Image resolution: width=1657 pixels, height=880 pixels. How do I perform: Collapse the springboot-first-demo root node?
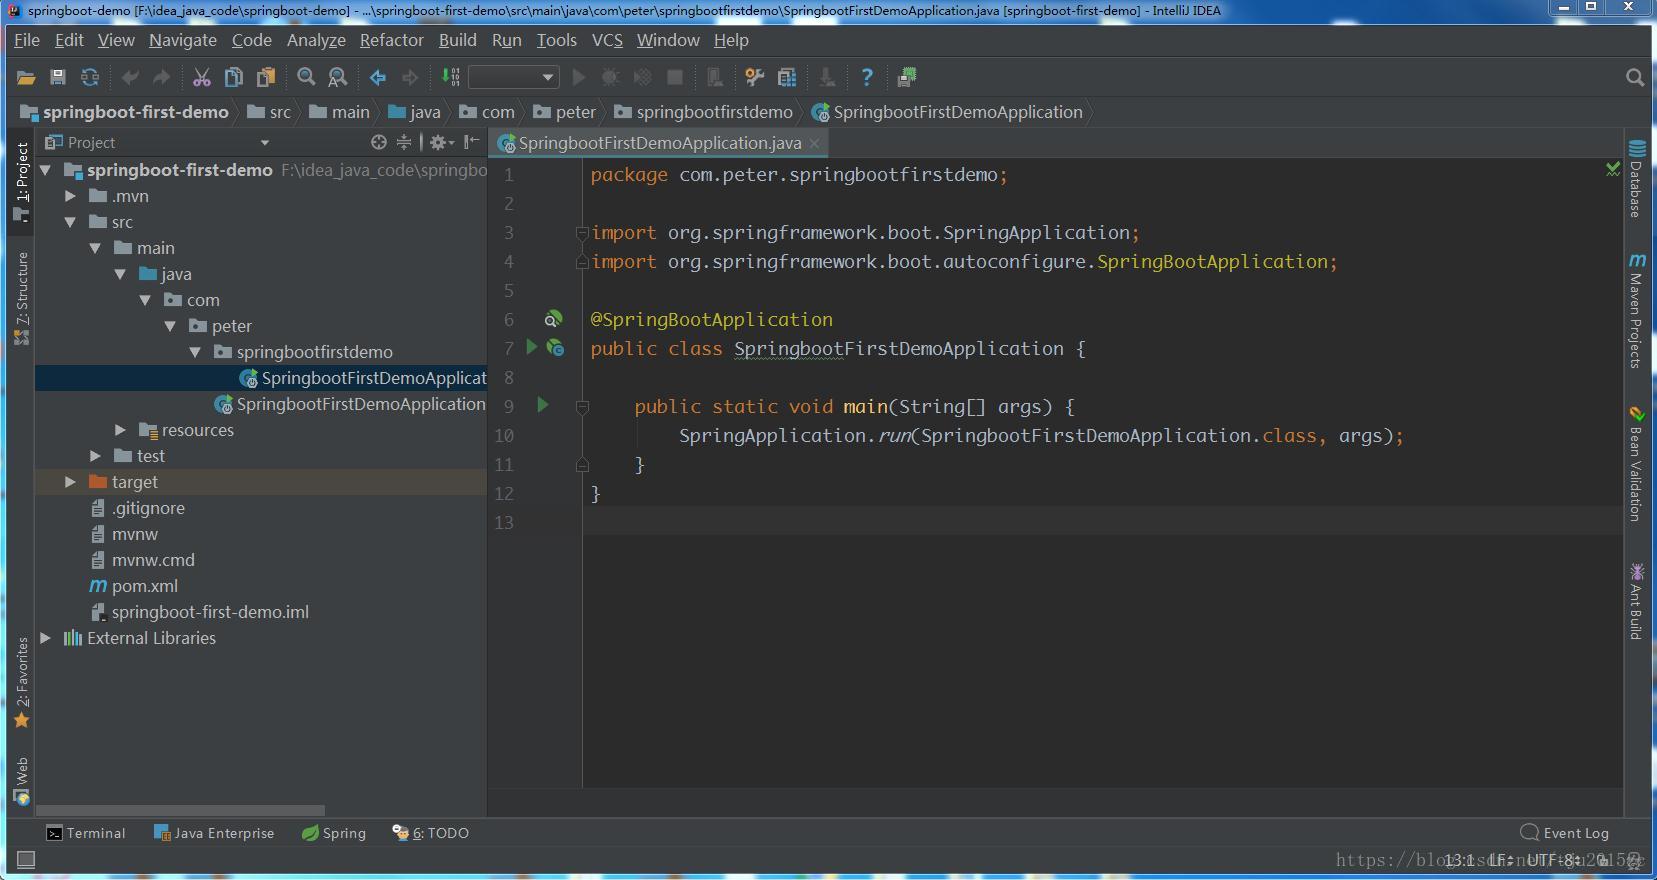pos(45,170)
